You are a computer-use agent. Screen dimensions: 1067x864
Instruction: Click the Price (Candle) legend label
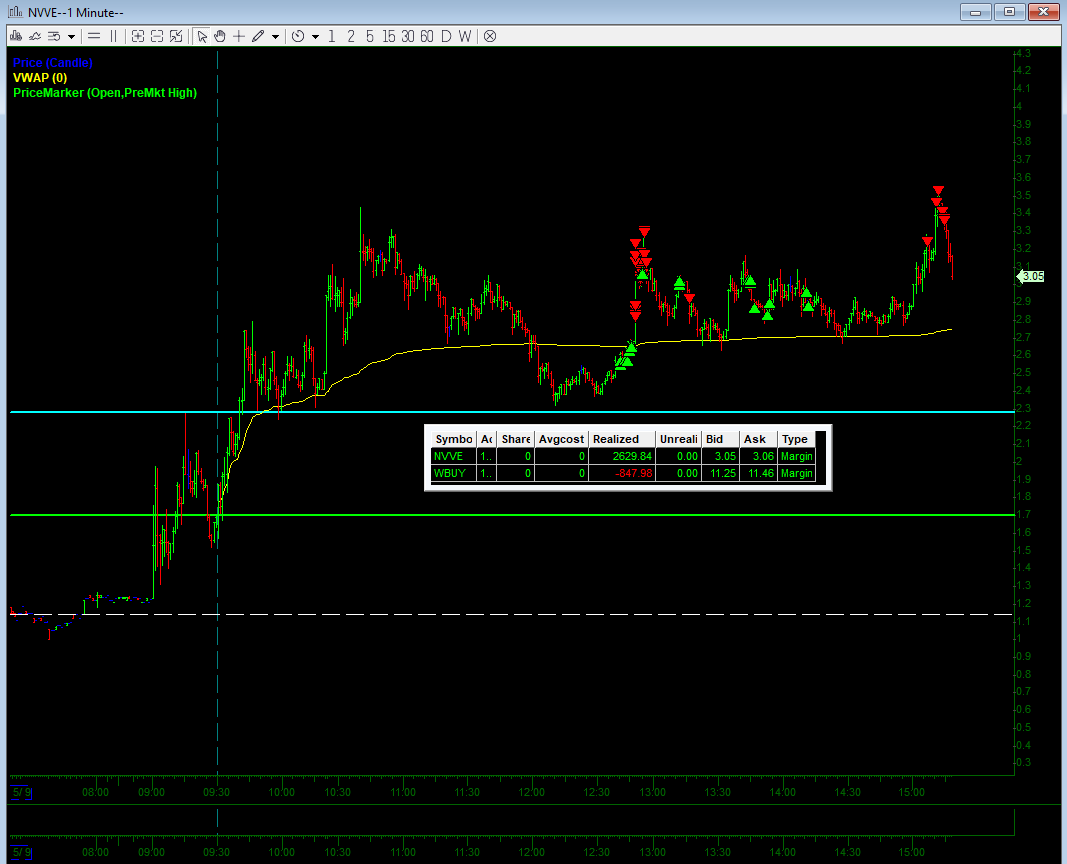click(52, 63)
